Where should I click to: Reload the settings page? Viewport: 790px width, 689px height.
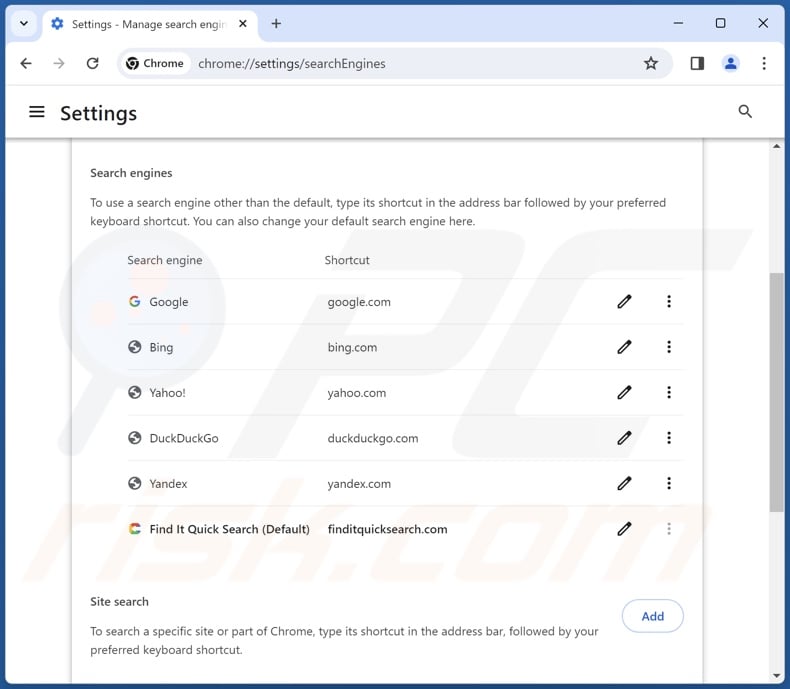coord(92,63)
